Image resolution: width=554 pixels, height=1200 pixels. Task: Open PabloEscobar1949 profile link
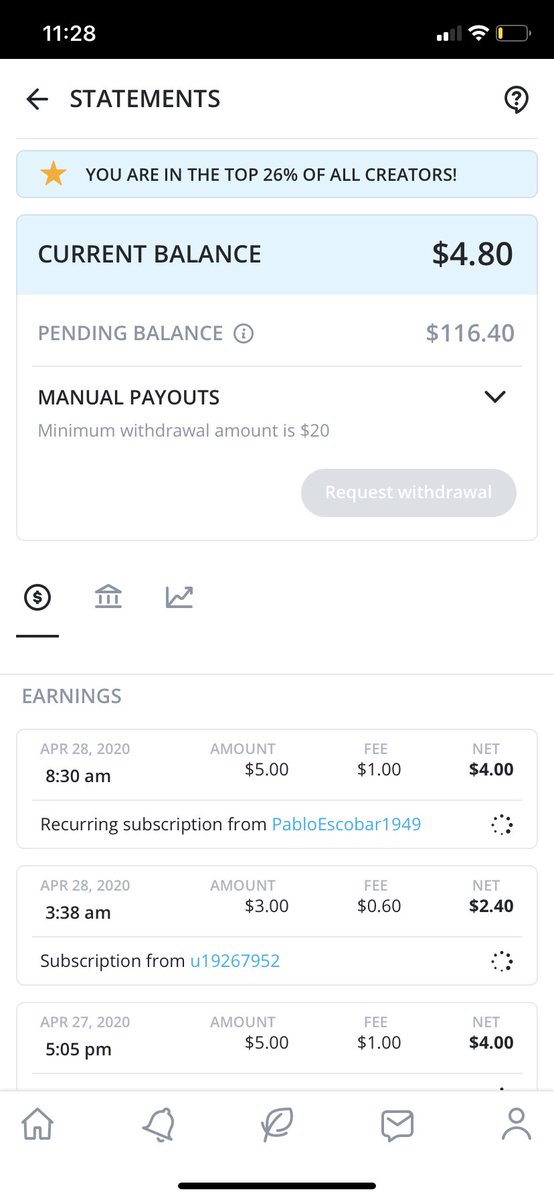tap(346, 825)
